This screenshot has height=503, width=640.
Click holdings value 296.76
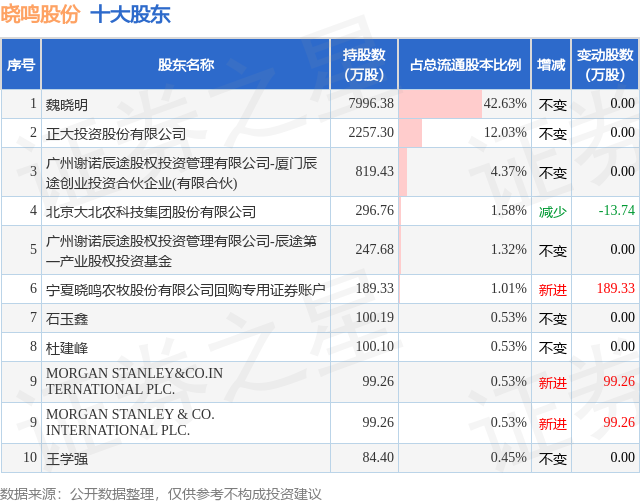pos(374,210)
